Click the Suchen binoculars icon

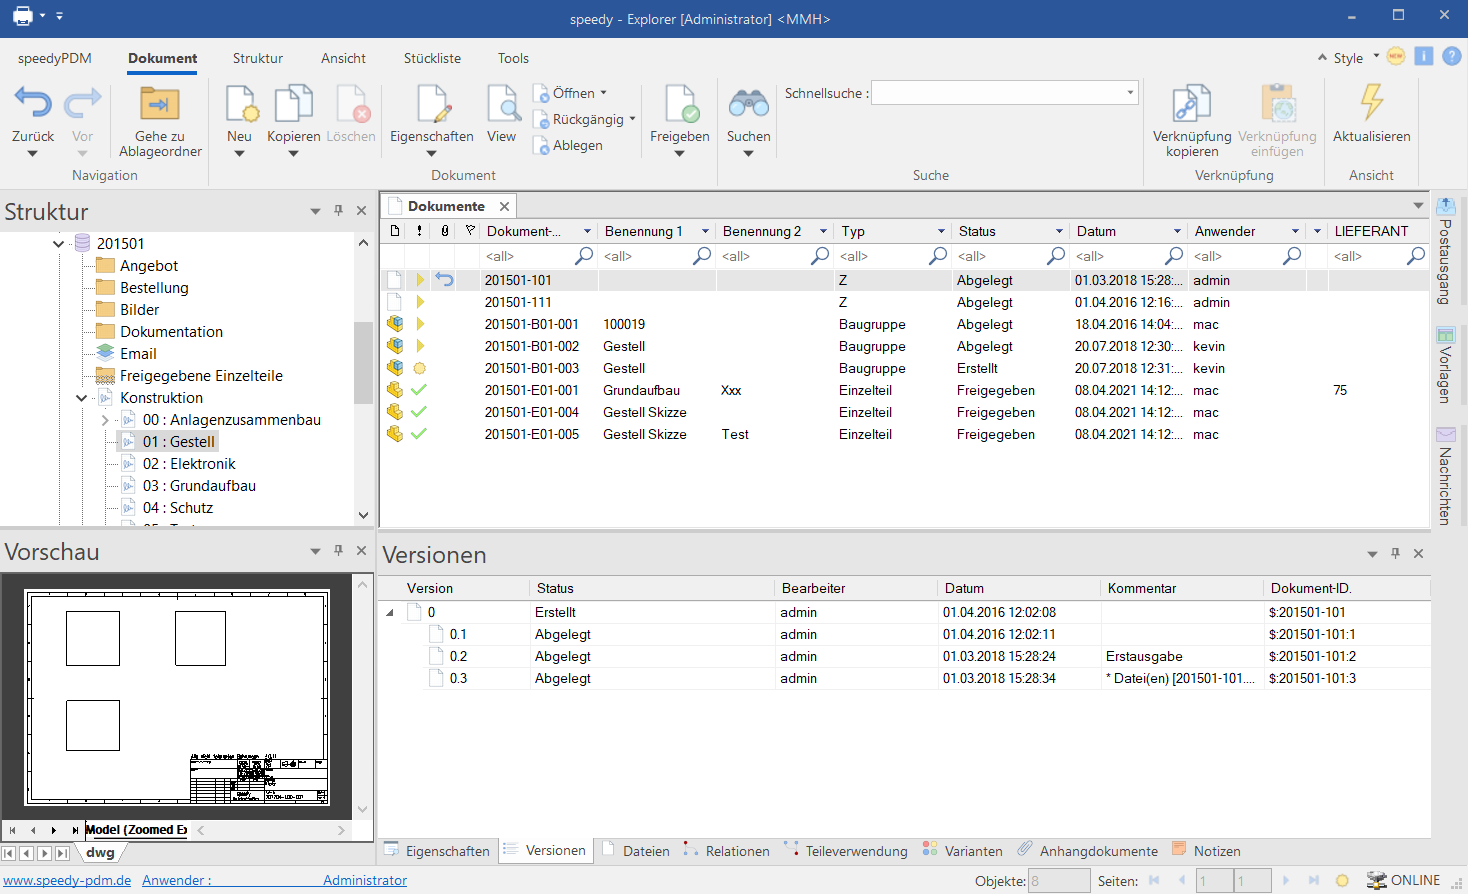point(748,104)
